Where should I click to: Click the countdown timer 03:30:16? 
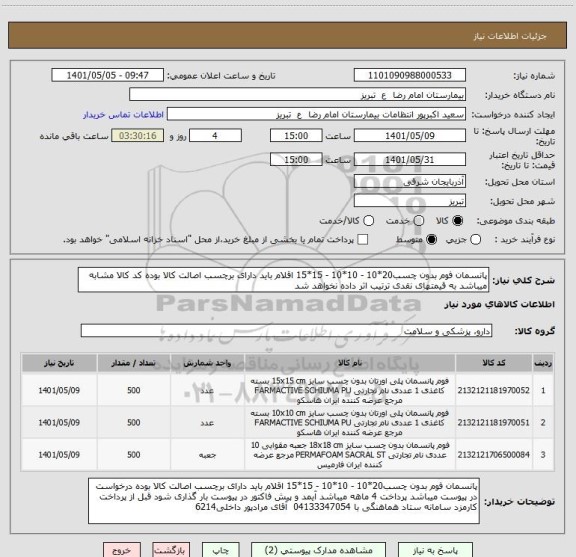click(138, 136)
